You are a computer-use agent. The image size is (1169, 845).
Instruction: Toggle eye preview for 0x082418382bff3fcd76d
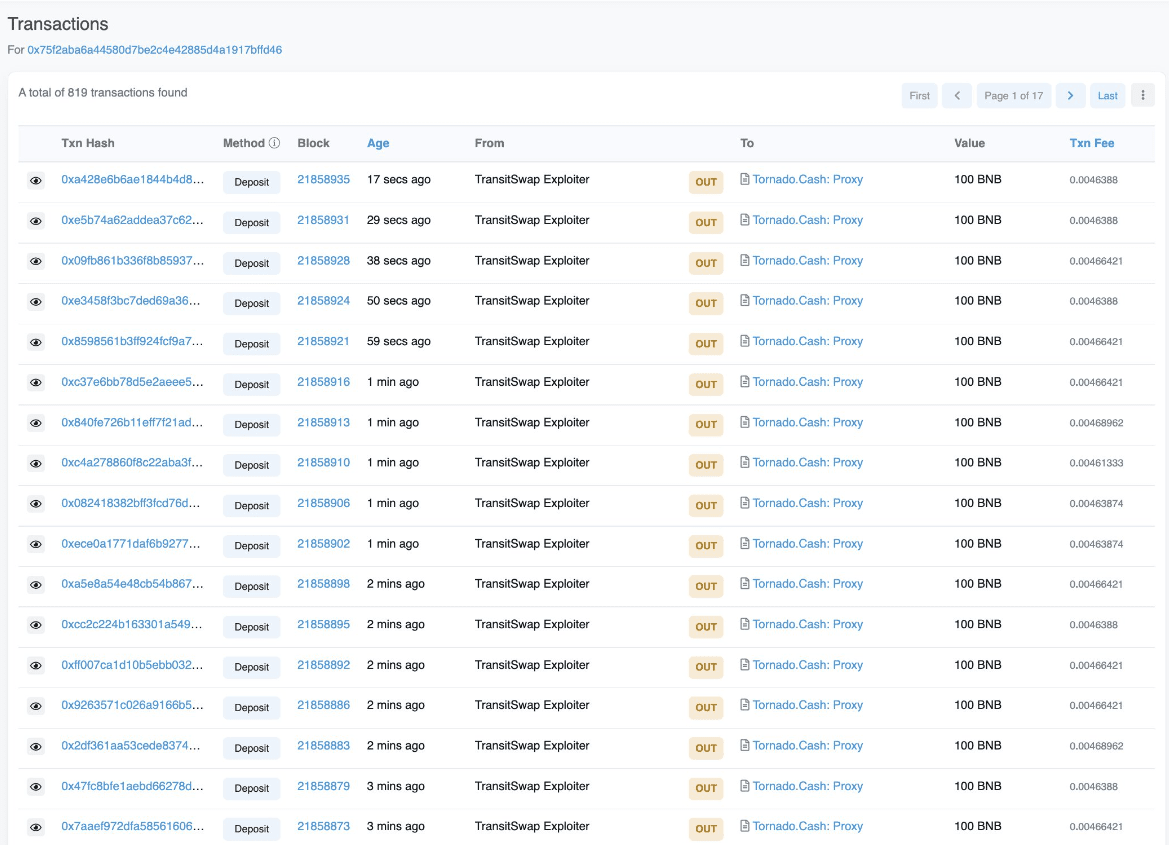(36, 504)
